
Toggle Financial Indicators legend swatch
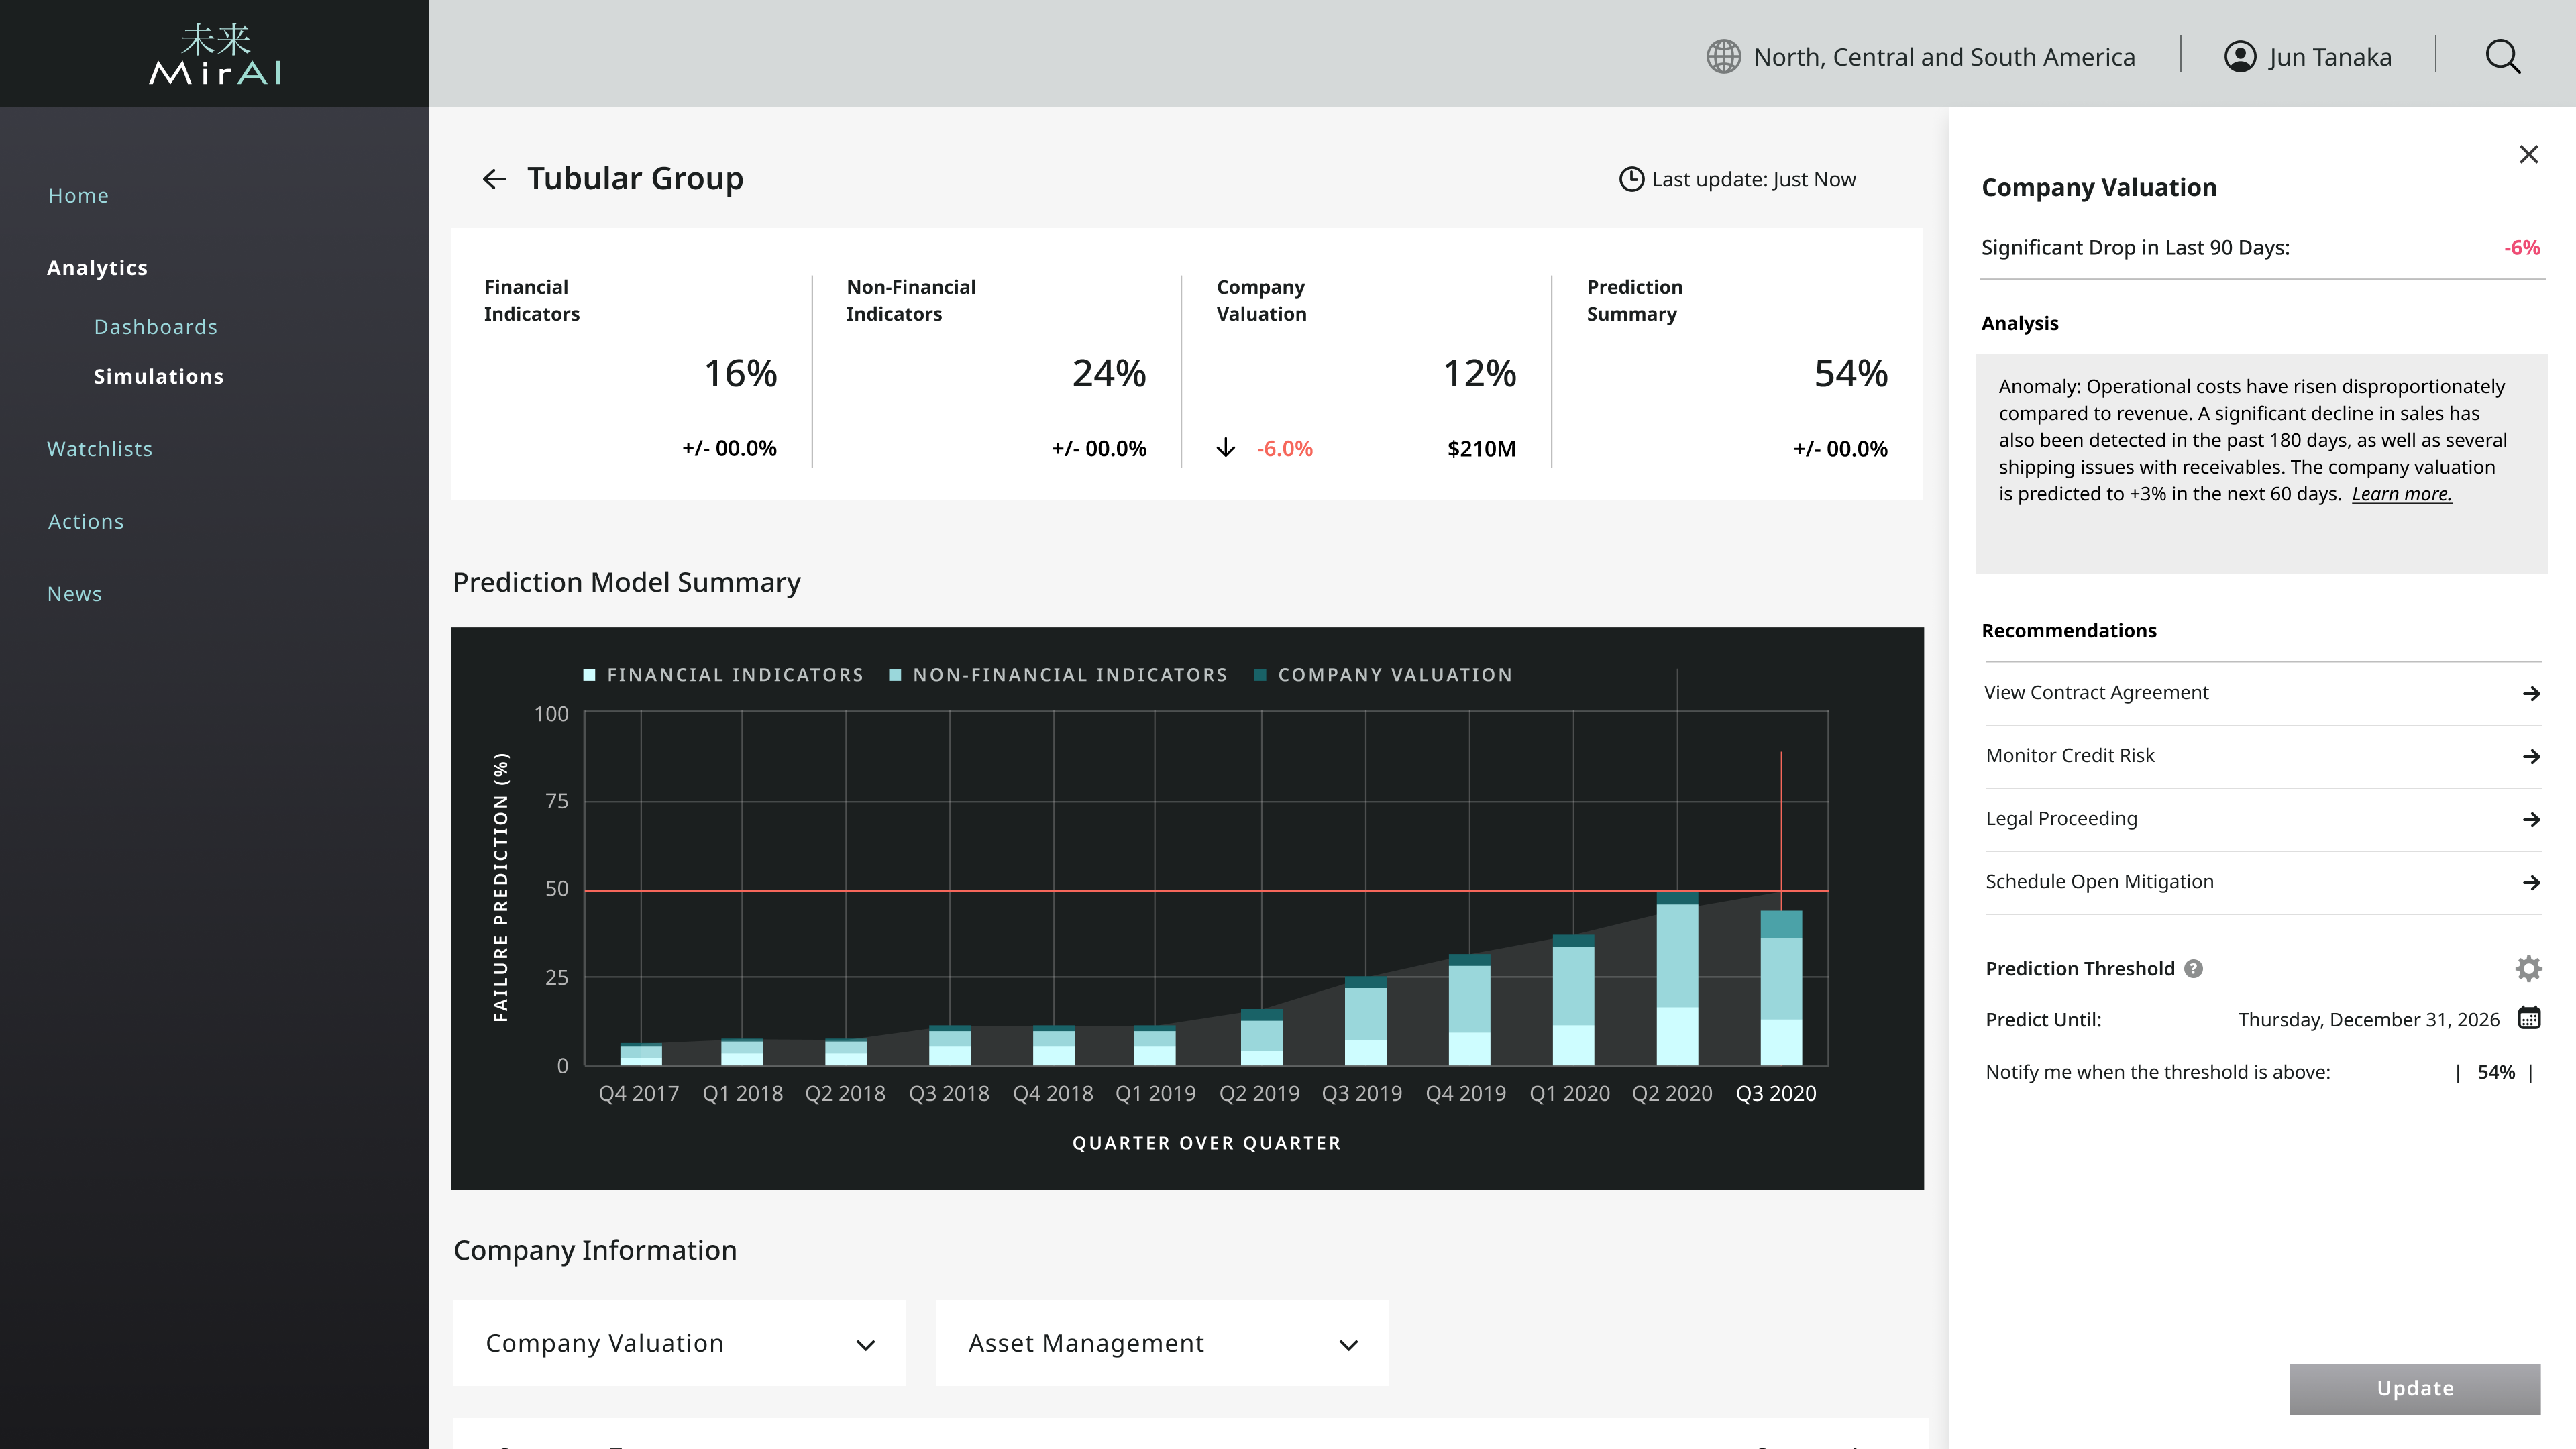click(x=590, y=675)
